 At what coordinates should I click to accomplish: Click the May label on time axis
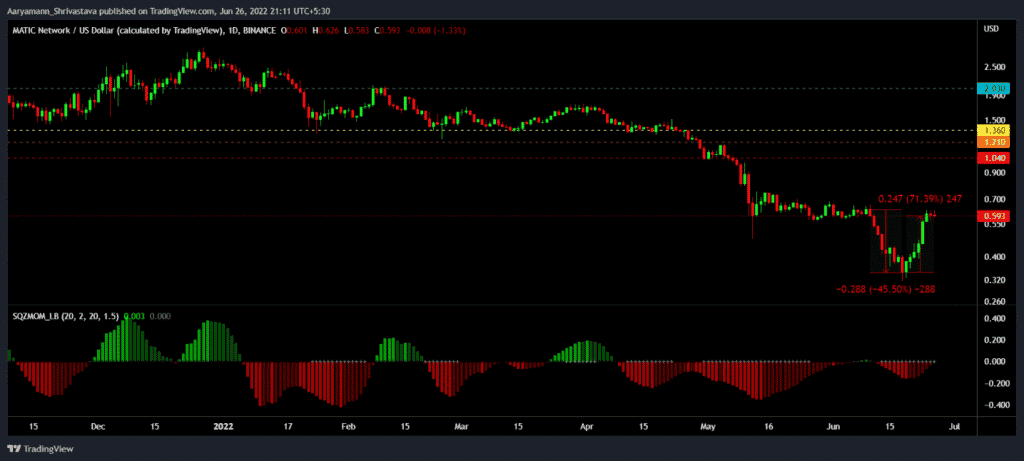[709, 427]
